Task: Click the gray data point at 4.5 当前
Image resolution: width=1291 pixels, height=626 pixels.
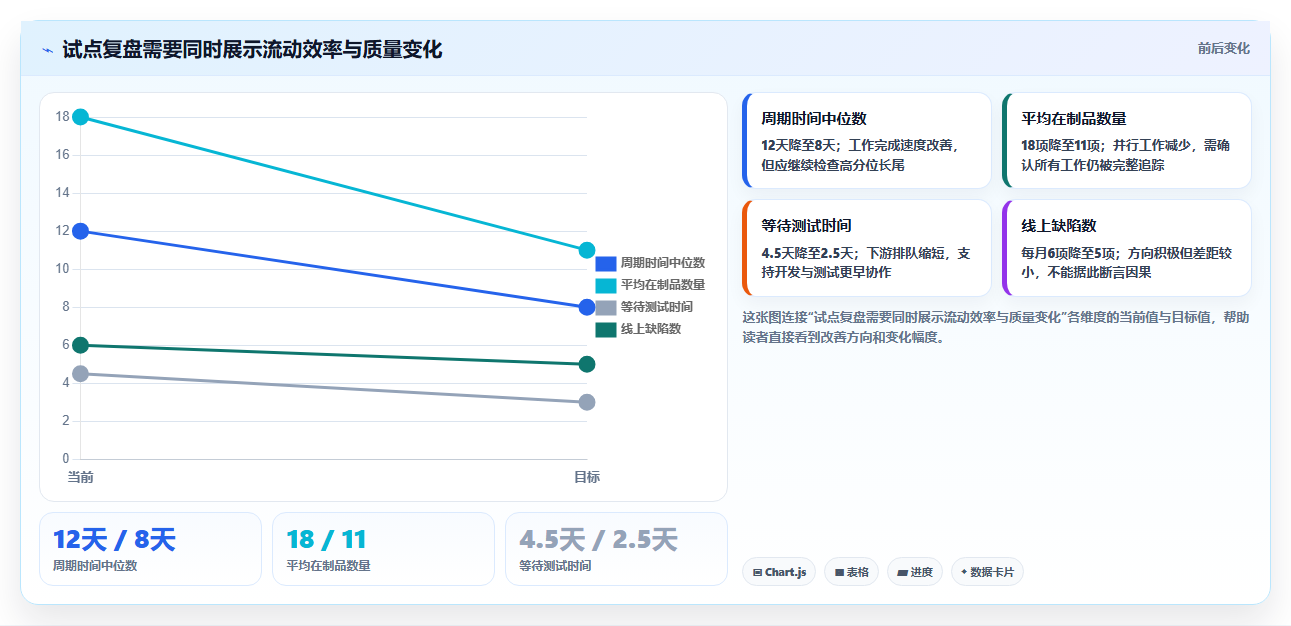Action: (81, 374)
